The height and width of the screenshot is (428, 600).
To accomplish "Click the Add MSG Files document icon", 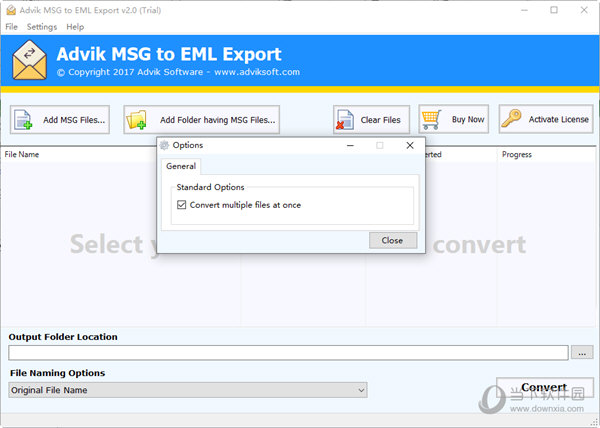I will 23,120.
